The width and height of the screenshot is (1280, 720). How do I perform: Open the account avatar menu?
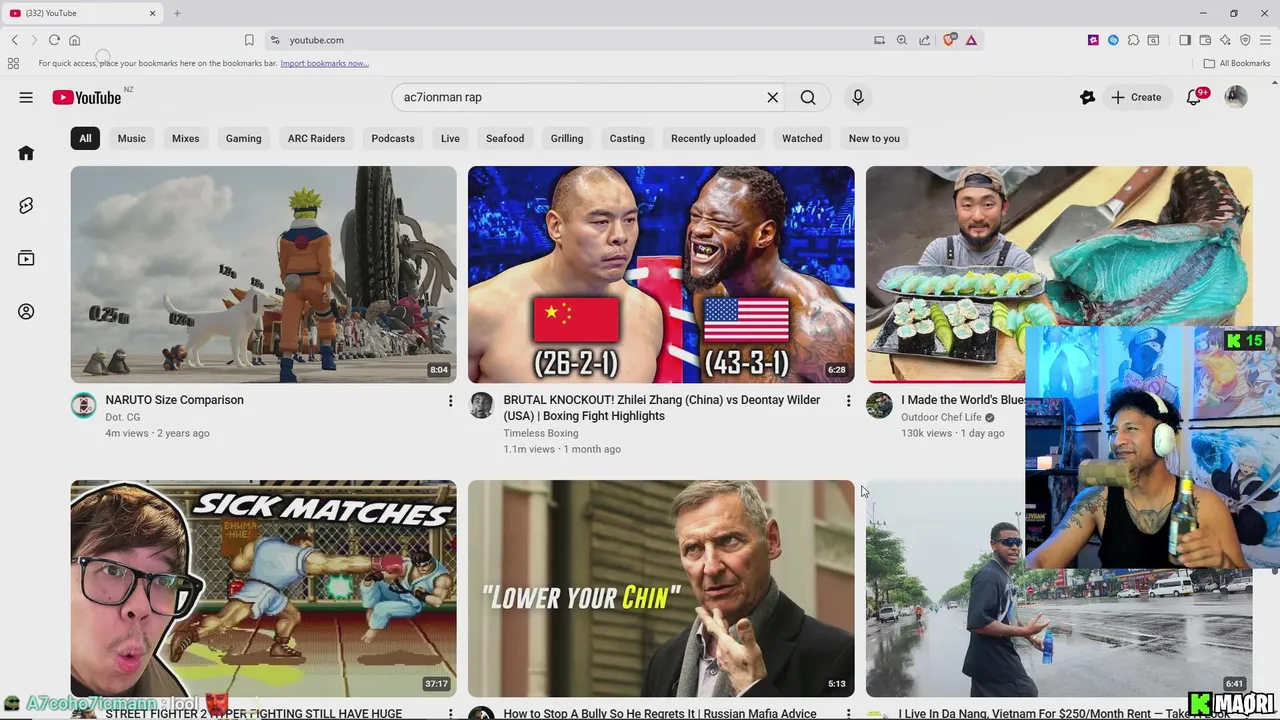[x=1236, y=97]
